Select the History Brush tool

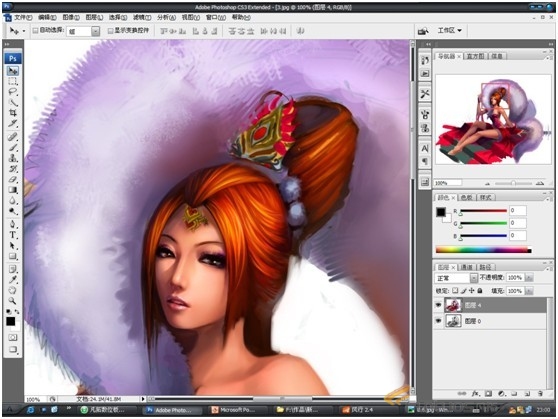[13, 168]
